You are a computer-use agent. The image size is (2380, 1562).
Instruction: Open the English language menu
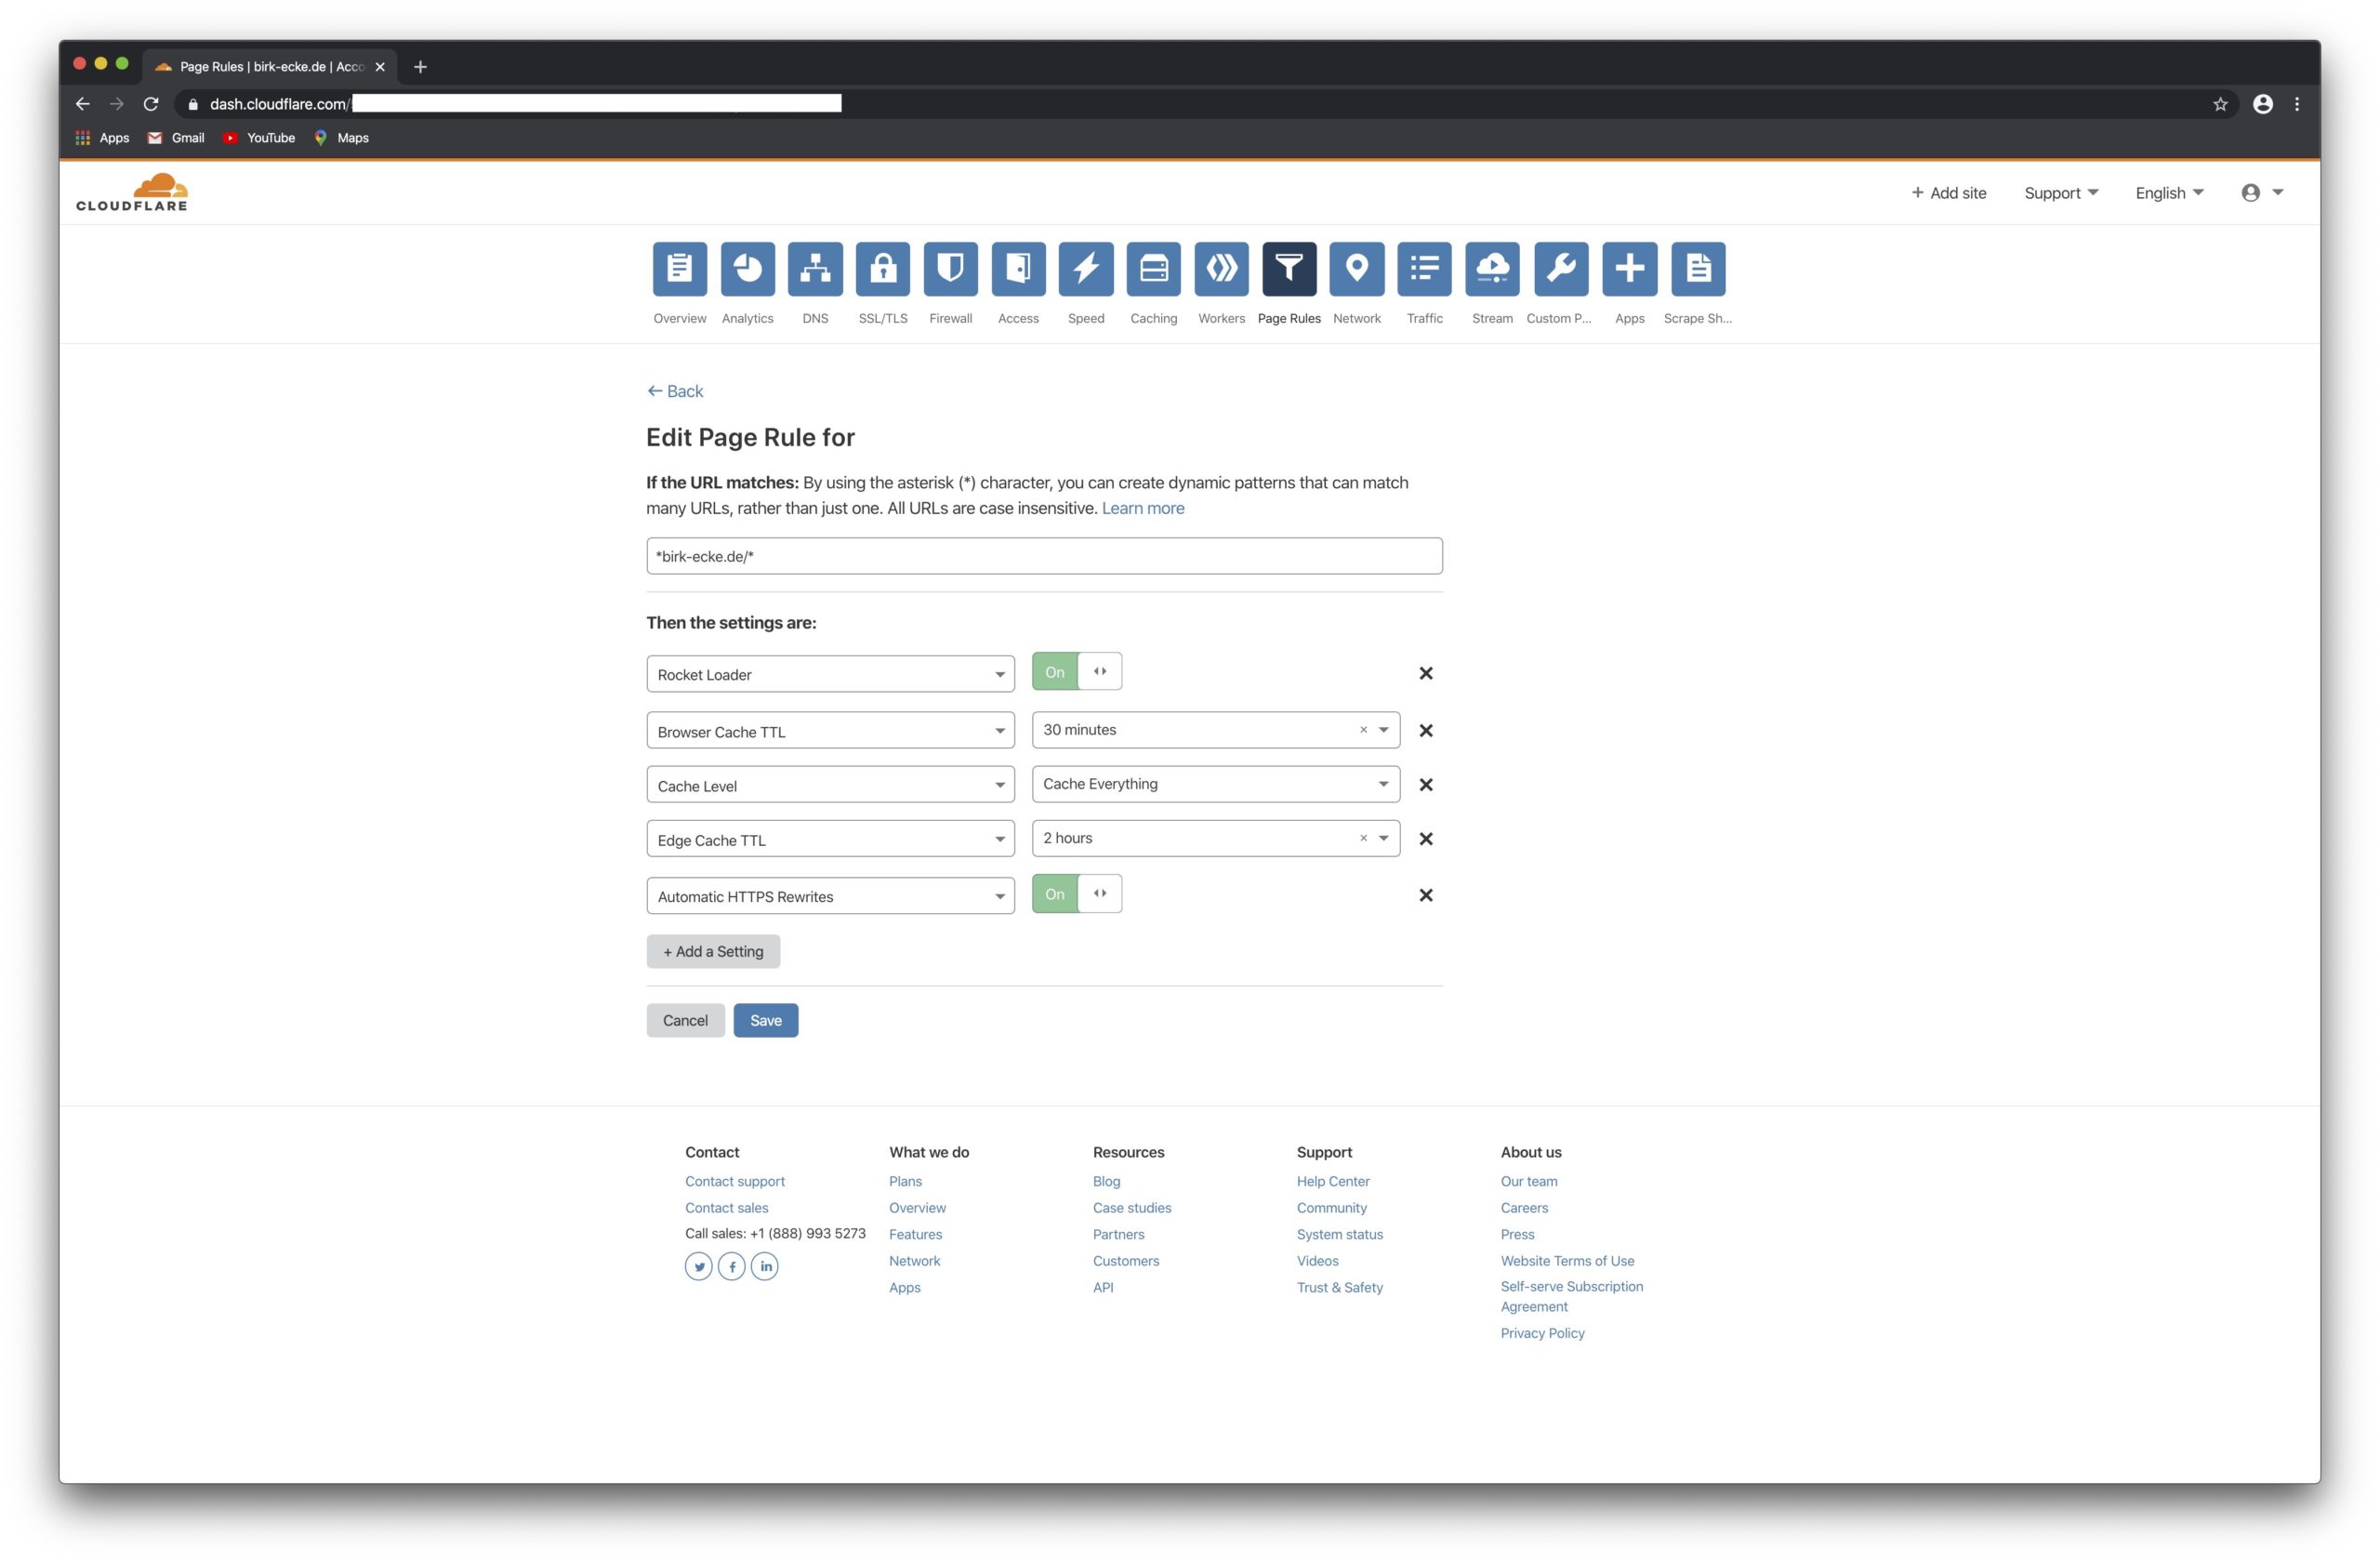2169,193
